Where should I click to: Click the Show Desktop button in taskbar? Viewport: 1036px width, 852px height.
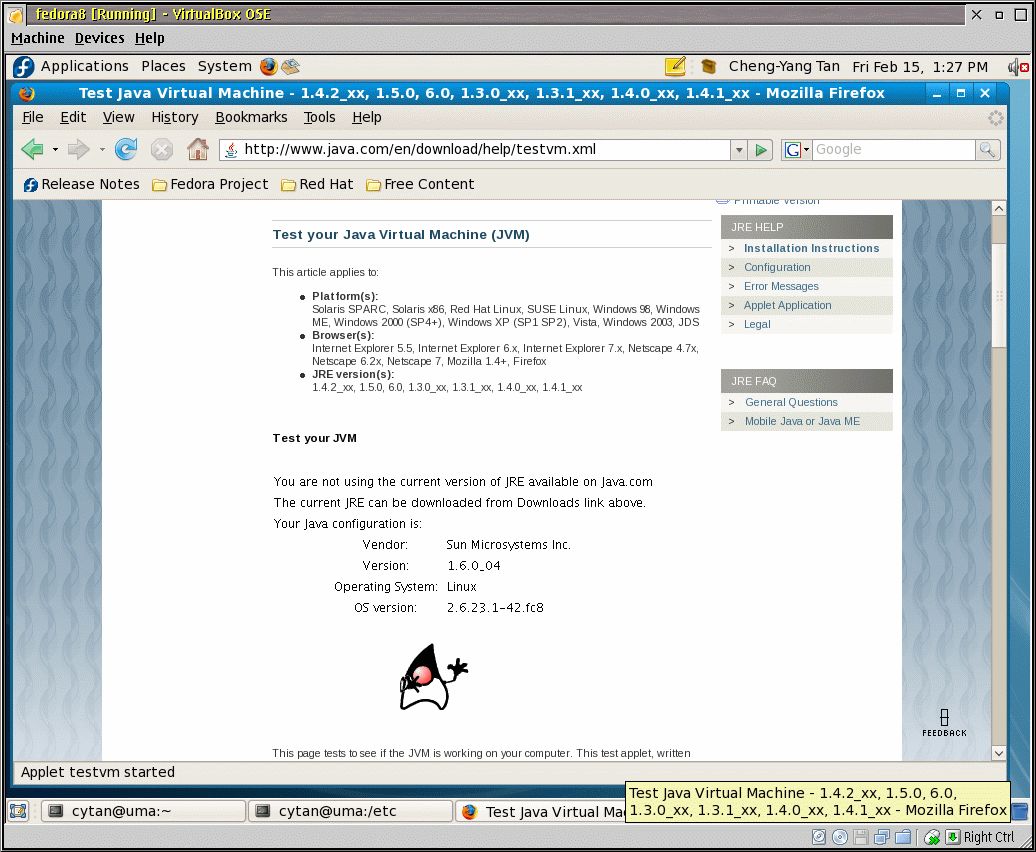(x=18, y=811)
